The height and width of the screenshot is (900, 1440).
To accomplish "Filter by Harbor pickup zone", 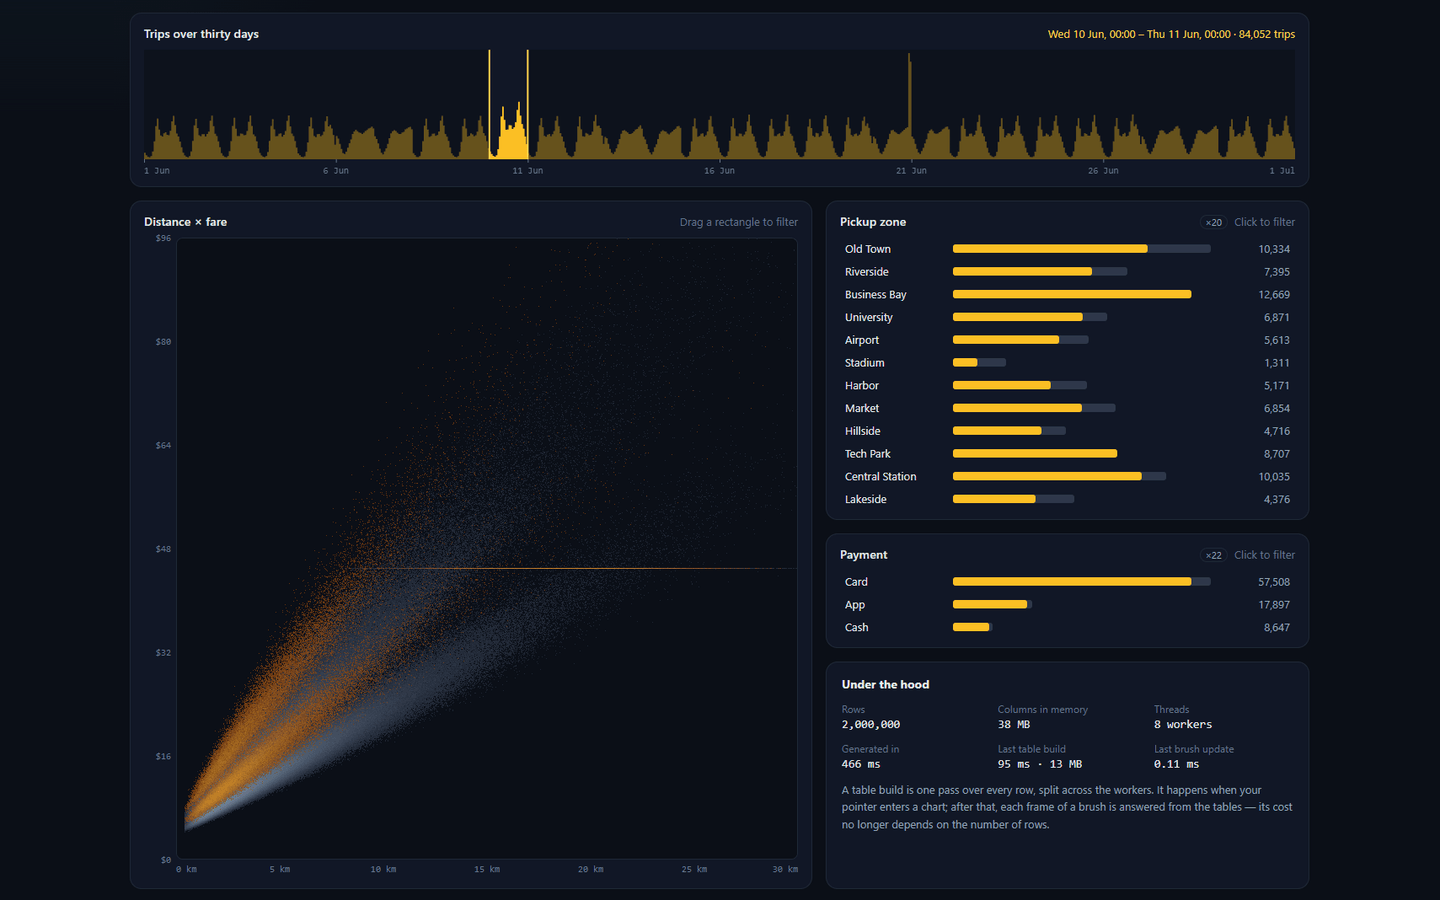I will coord(1067,386).
